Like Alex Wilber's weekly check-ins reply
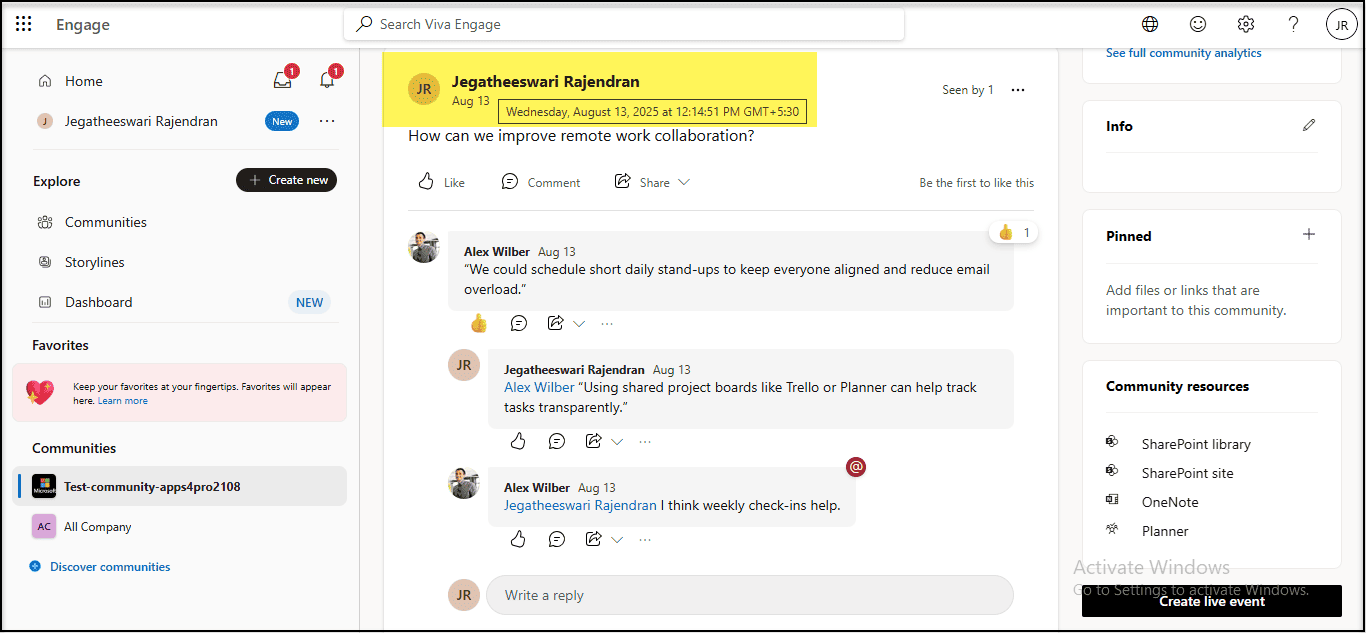Image resolution: width=1366 pixels, height=633 pixels. 518,539
